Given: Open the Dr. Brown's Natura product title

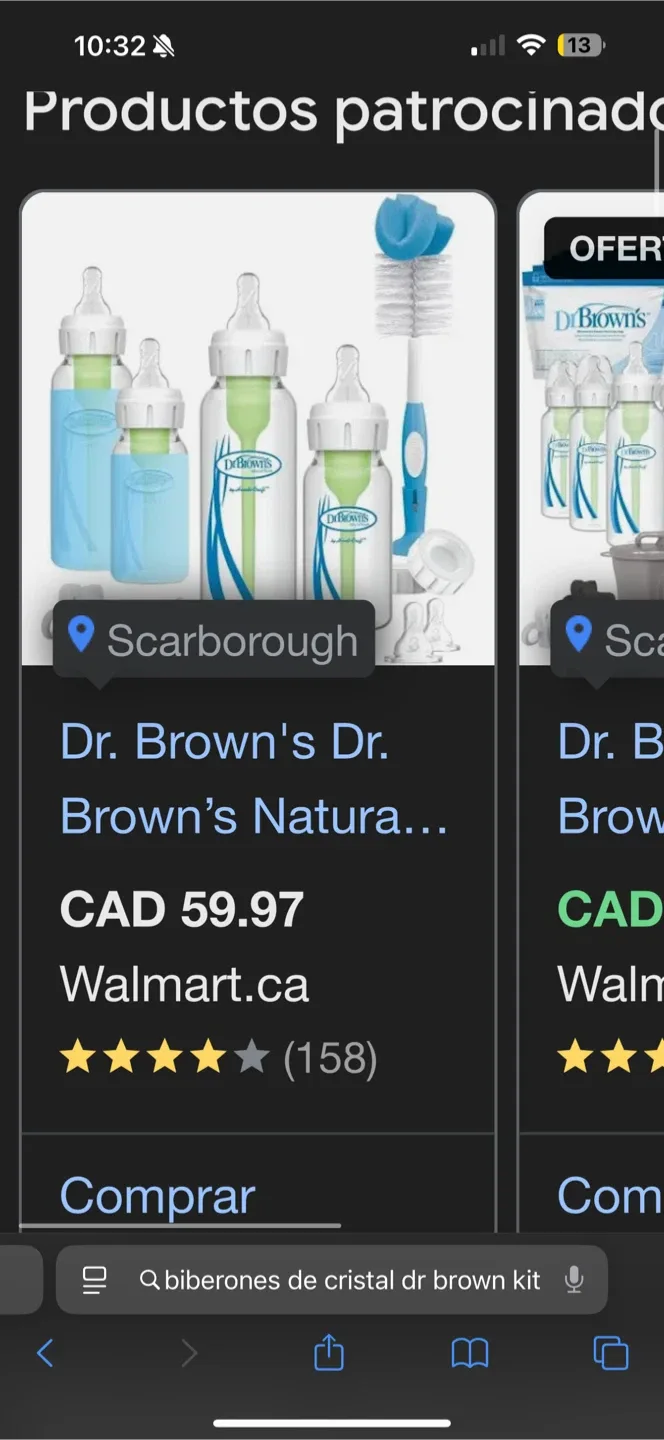Looking at the screenshot, I should point(225,778).
